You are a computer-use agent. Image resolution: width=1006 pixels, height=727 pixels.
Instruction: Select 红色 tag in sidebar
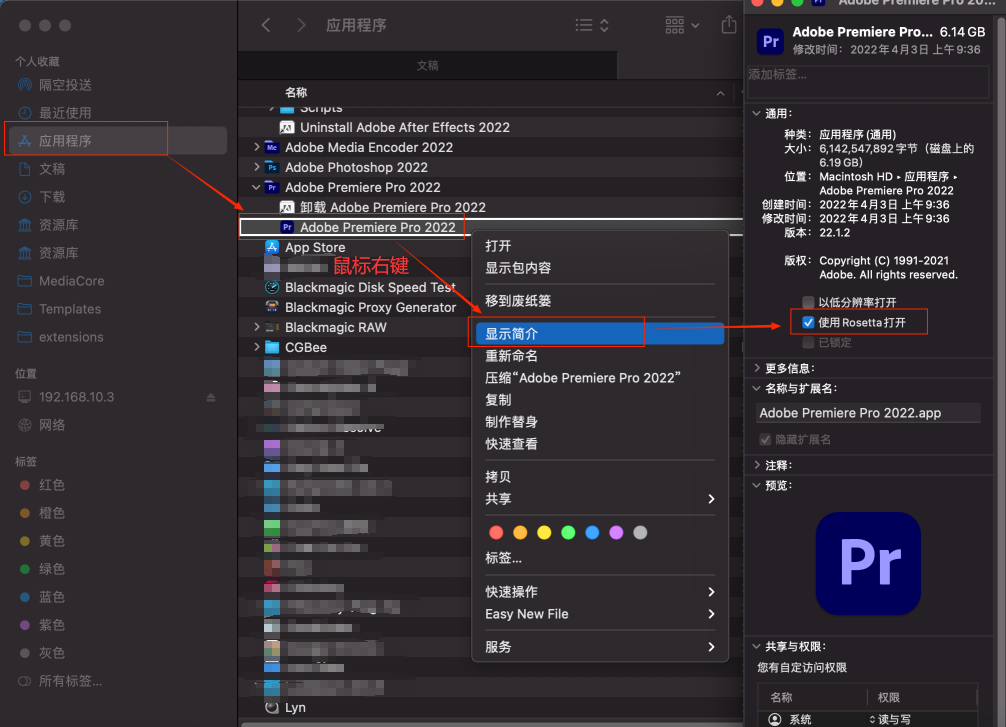42,485
